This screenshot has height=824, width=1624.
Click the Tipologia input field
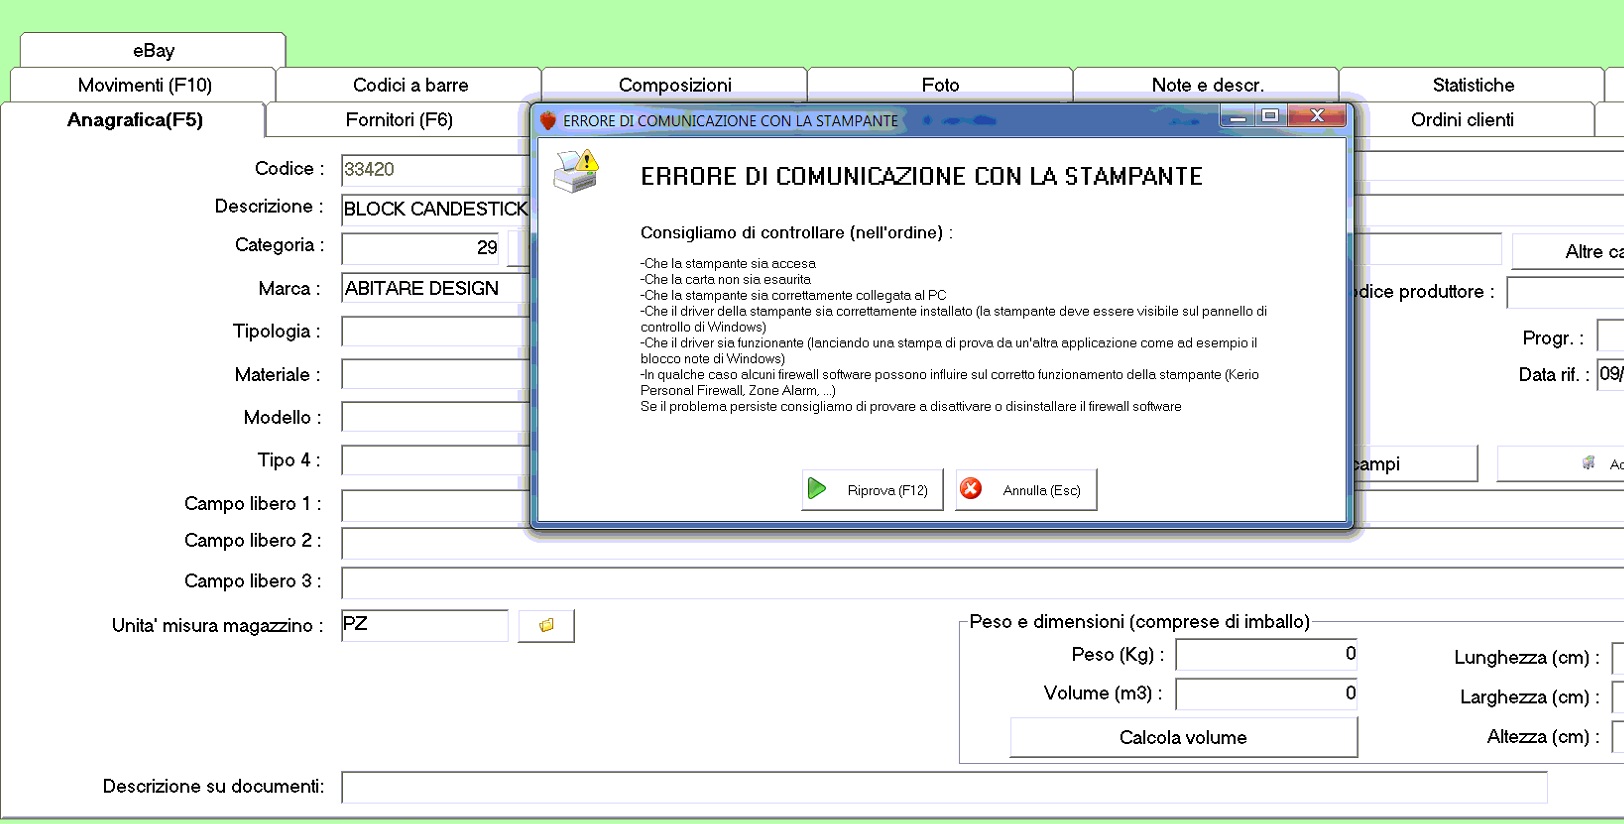436,331
